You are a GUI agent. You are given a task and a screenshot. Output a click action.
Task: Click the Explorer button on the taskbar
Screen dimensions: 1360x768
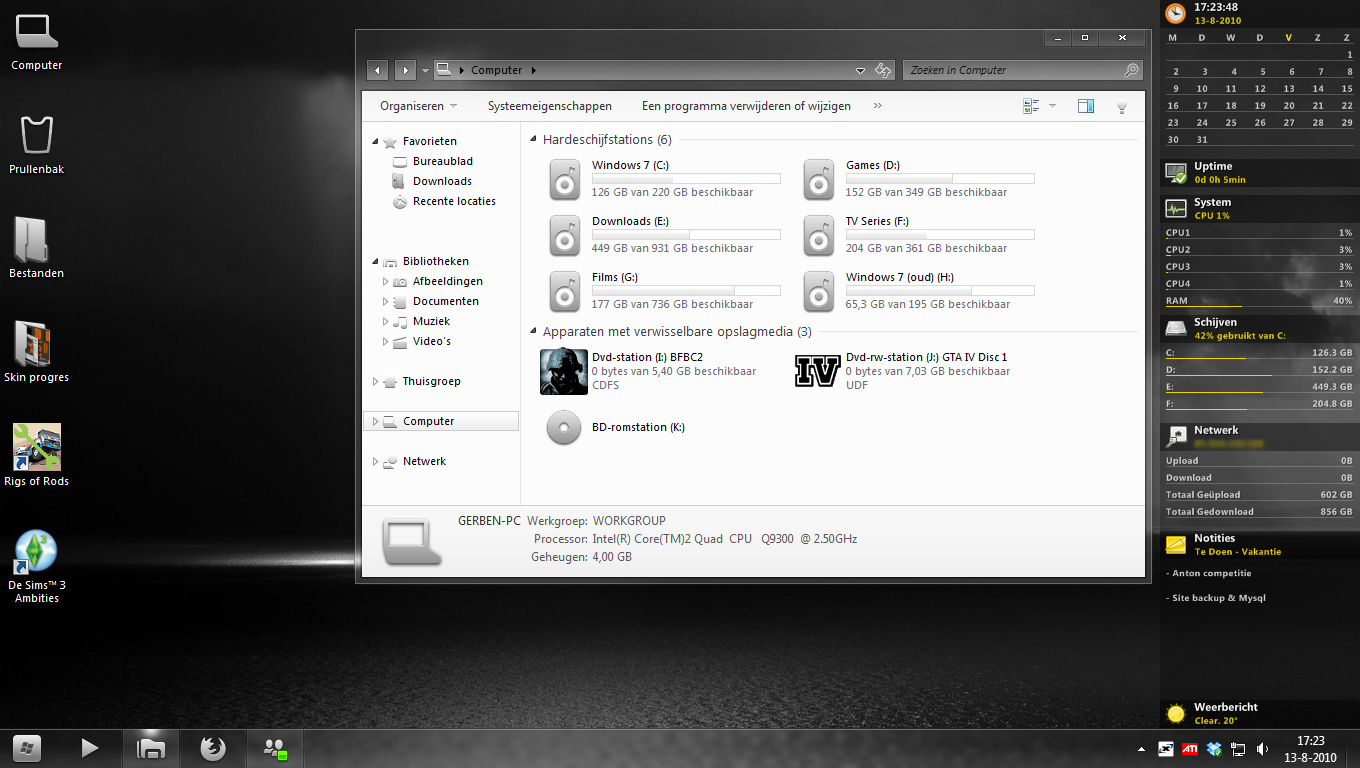[151, 748]
